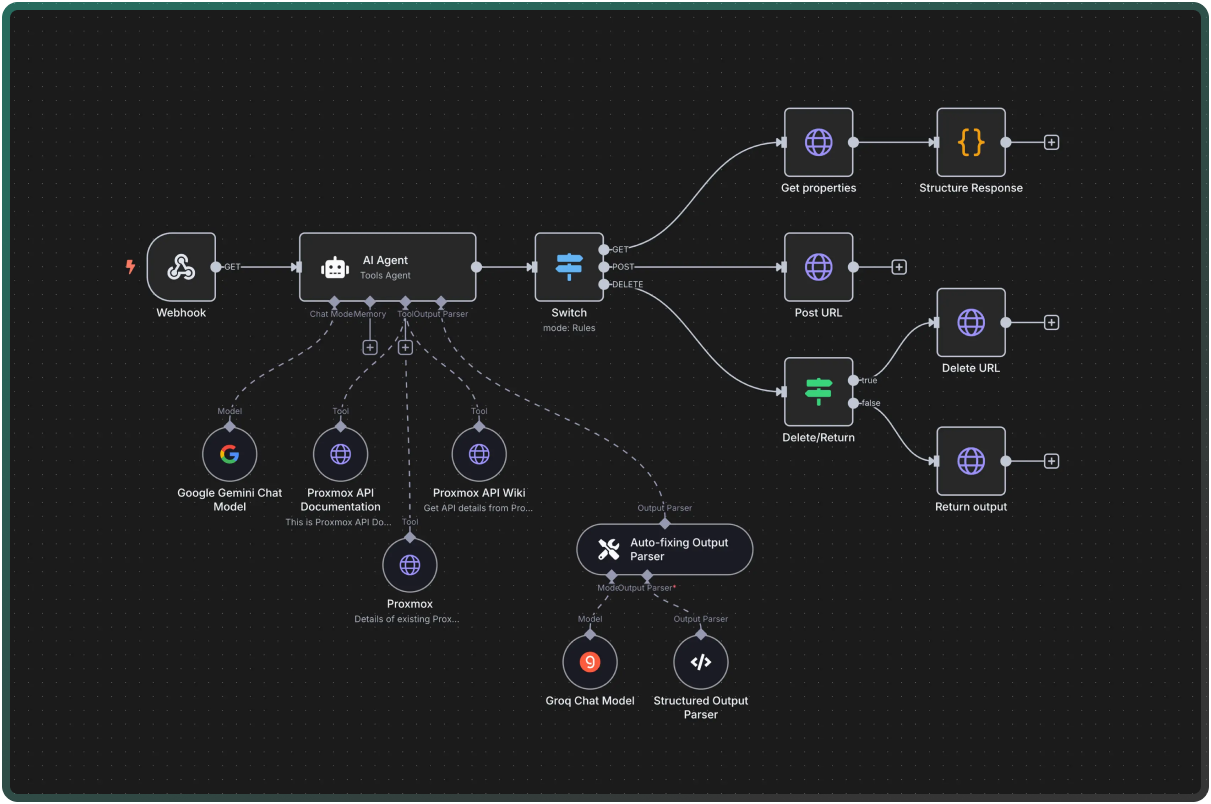Select the Groq Chat Model icon
The height and width of the screenshot is (804, 1211).
(590, 661)
